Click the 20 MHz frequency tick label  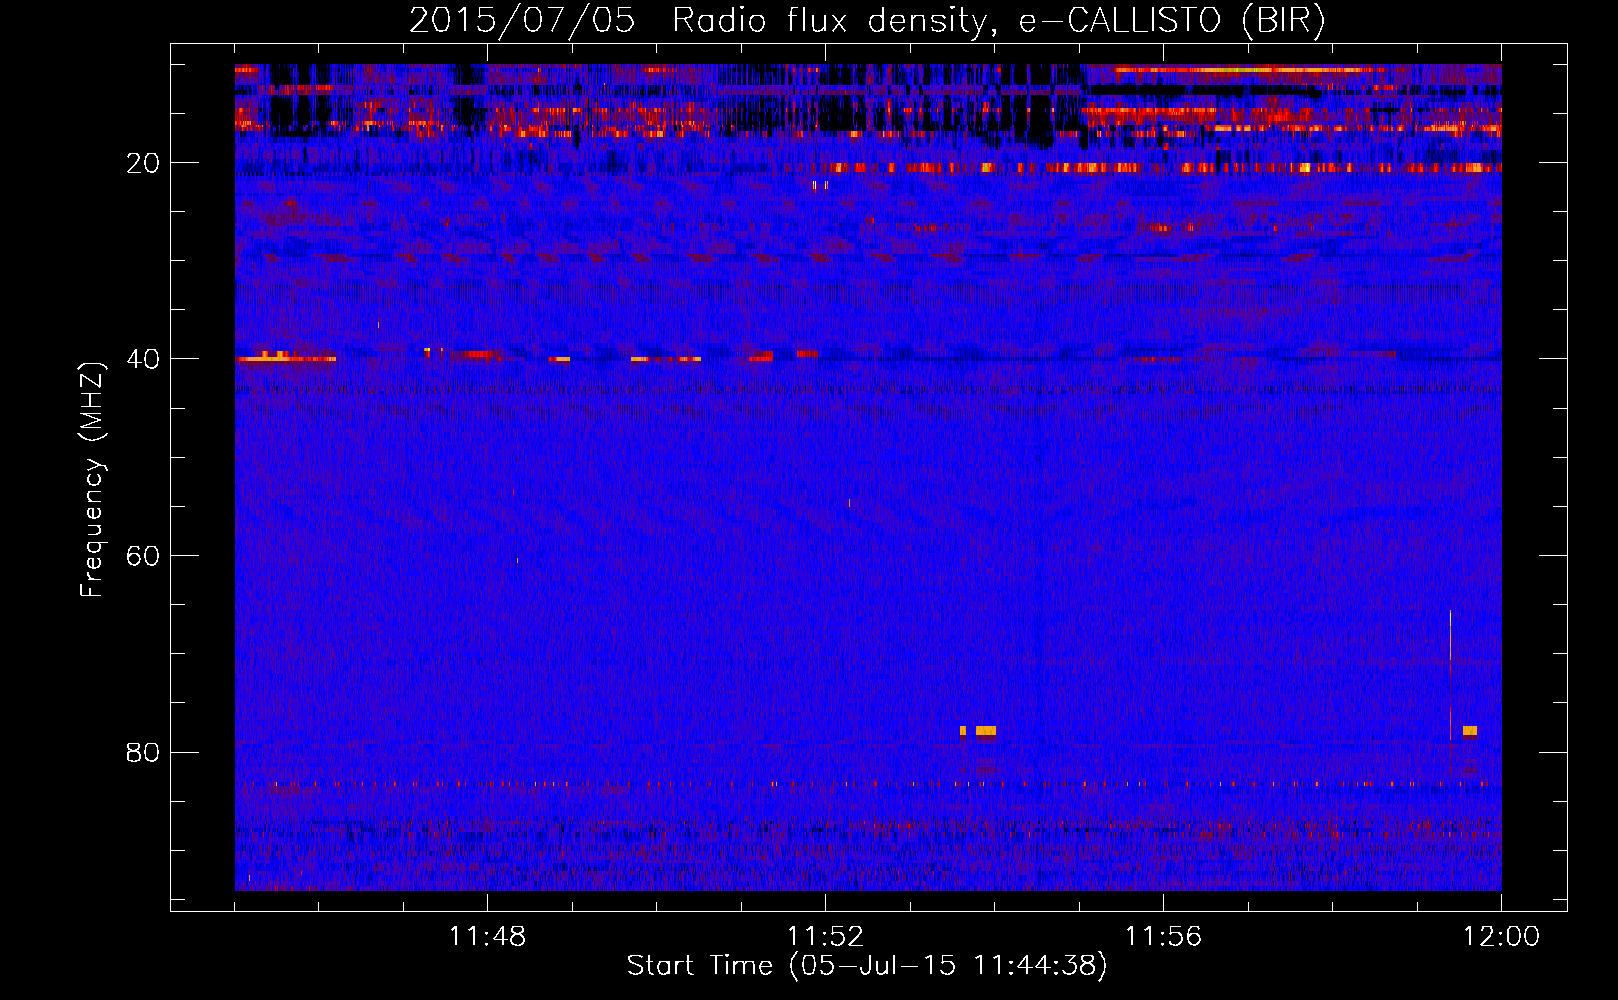[143, 163]
